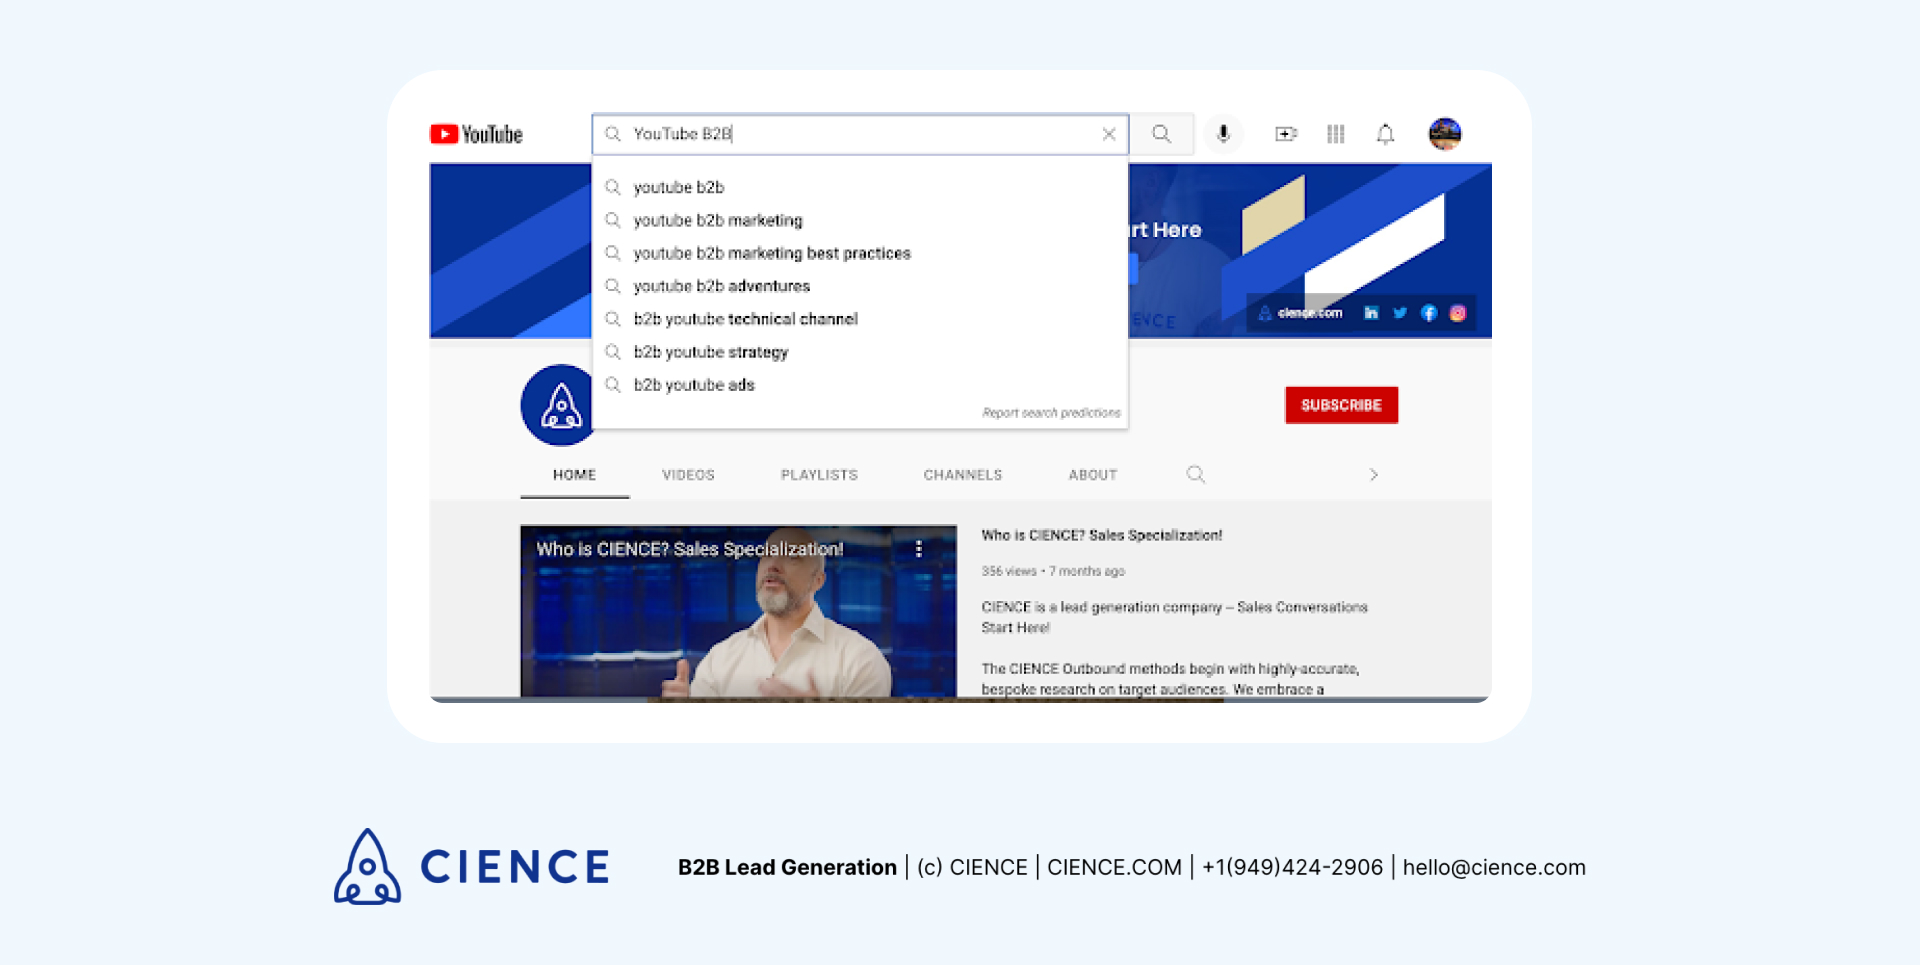This screenshot has height=965, width=1920.
Task: Click the magnifying glass search icon
Action: click(x=1161, y=133)
